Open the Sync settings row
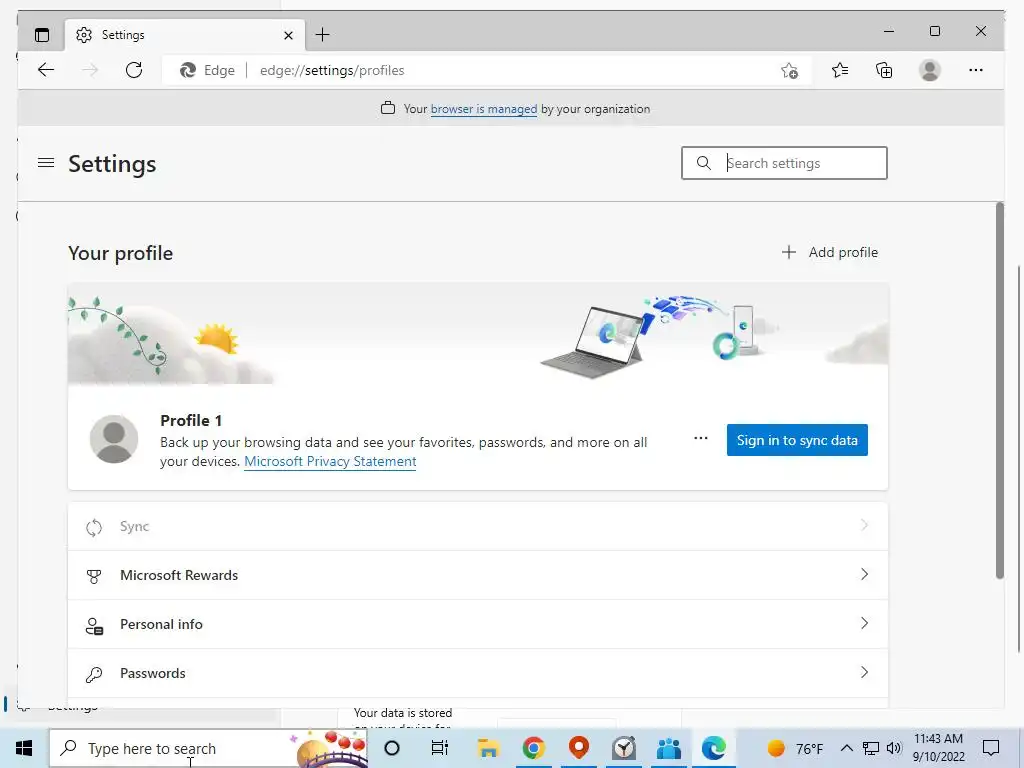The height and width of the screenshot is (768, 1024). pyautogui.click(x=477, y=526)
